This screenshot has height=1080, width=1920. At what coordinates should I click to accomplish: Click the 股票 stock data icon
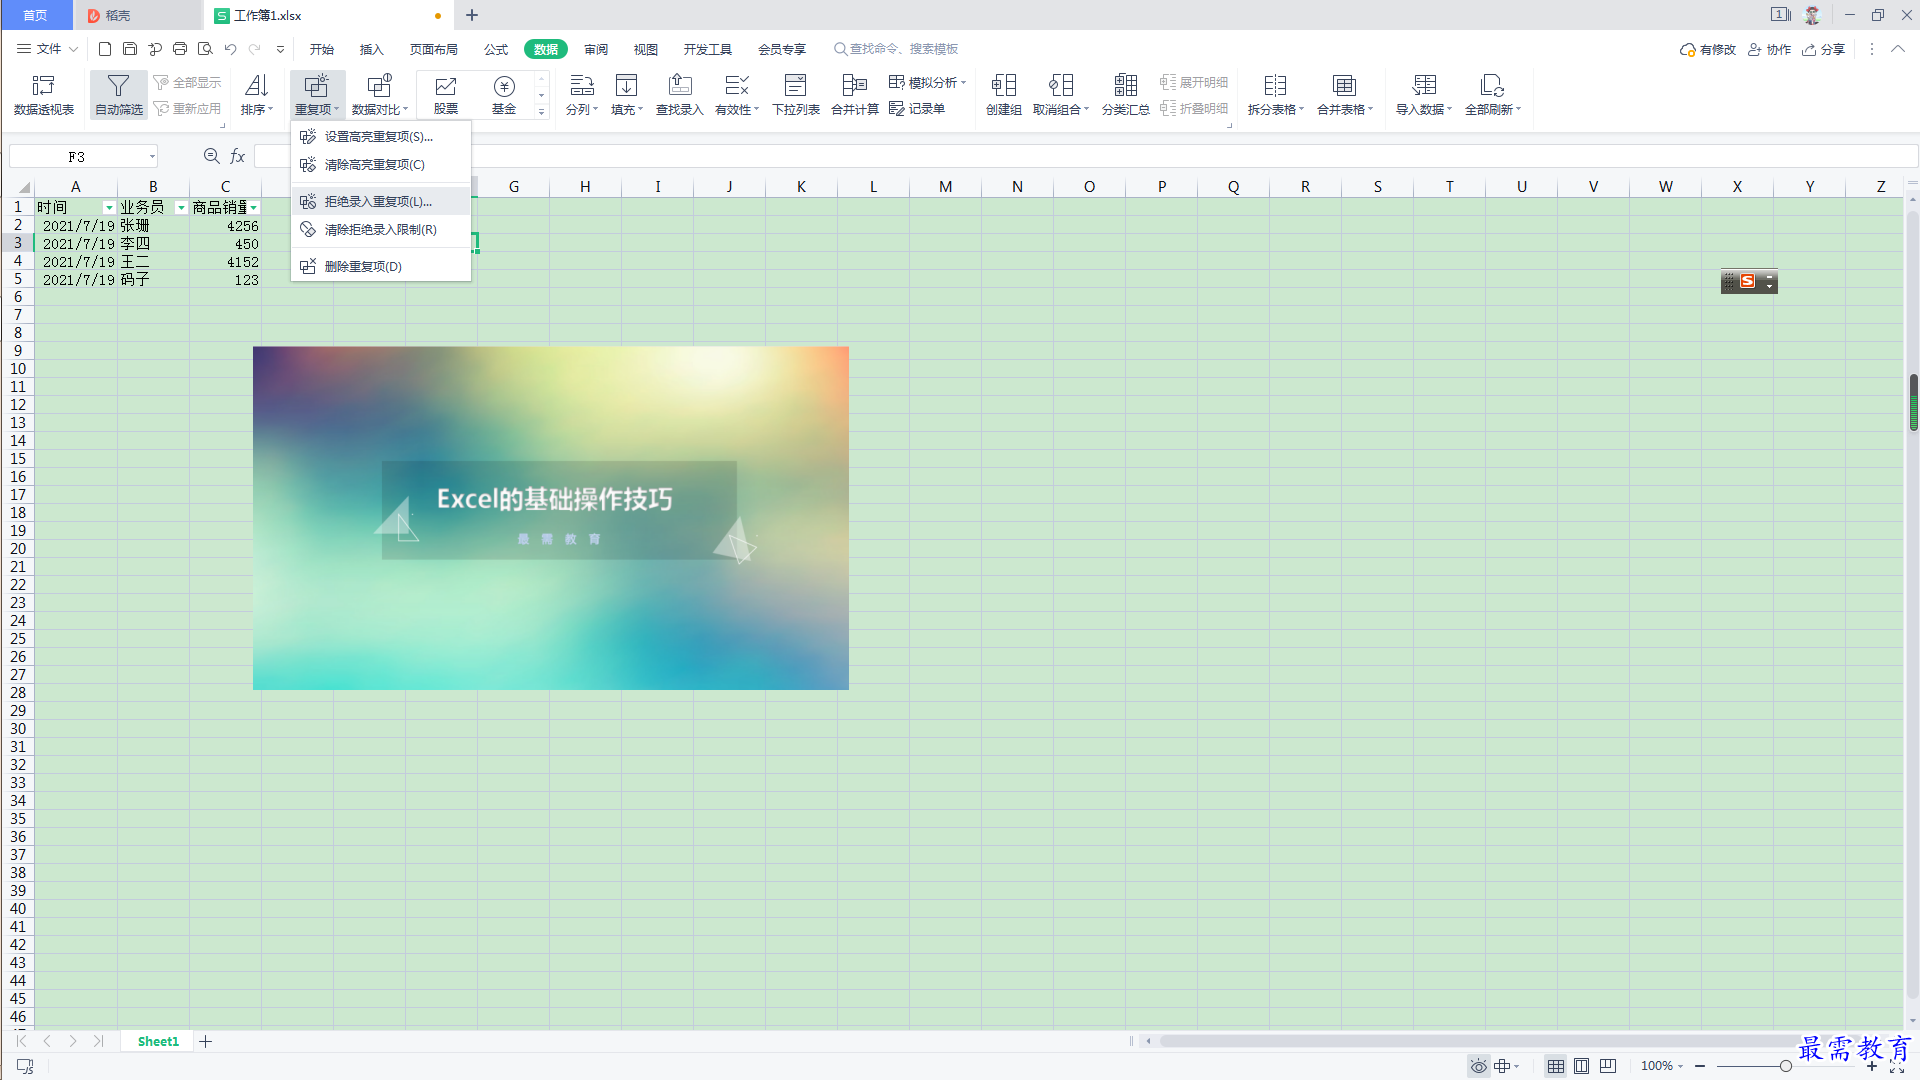tap(446, 95)
